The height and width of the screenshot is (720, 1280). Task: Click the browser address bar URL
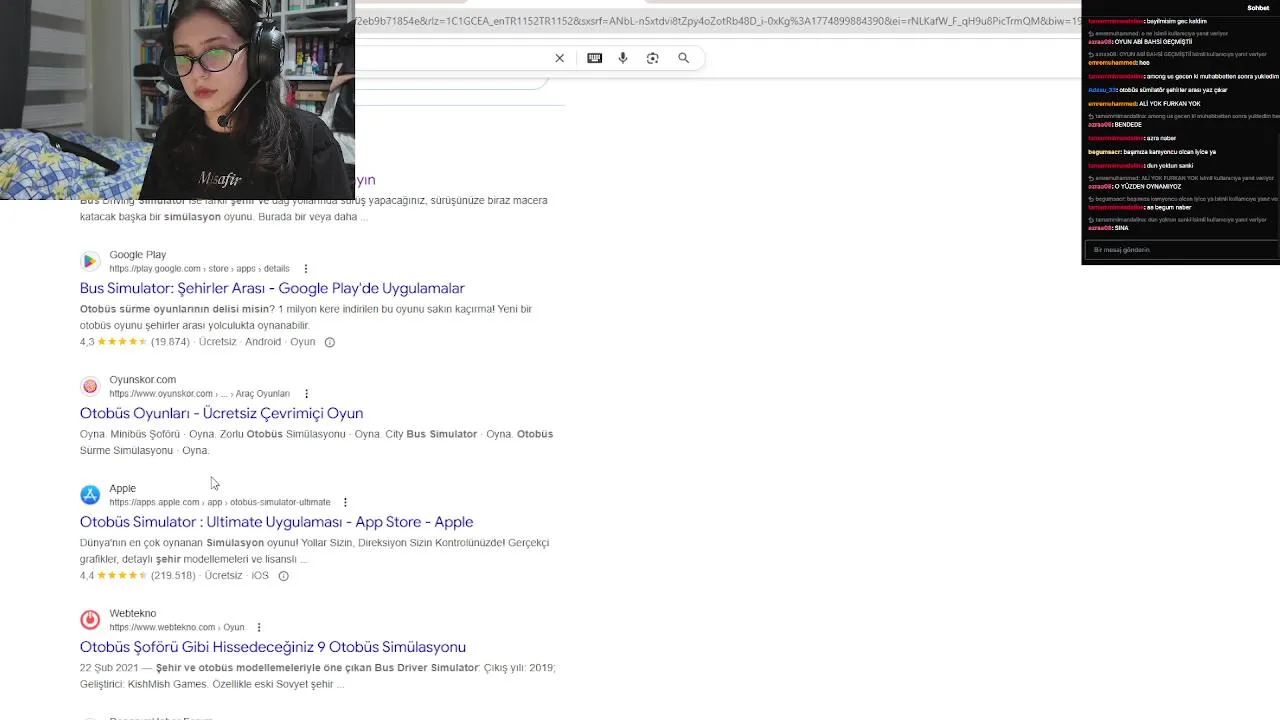pos(717,21)
